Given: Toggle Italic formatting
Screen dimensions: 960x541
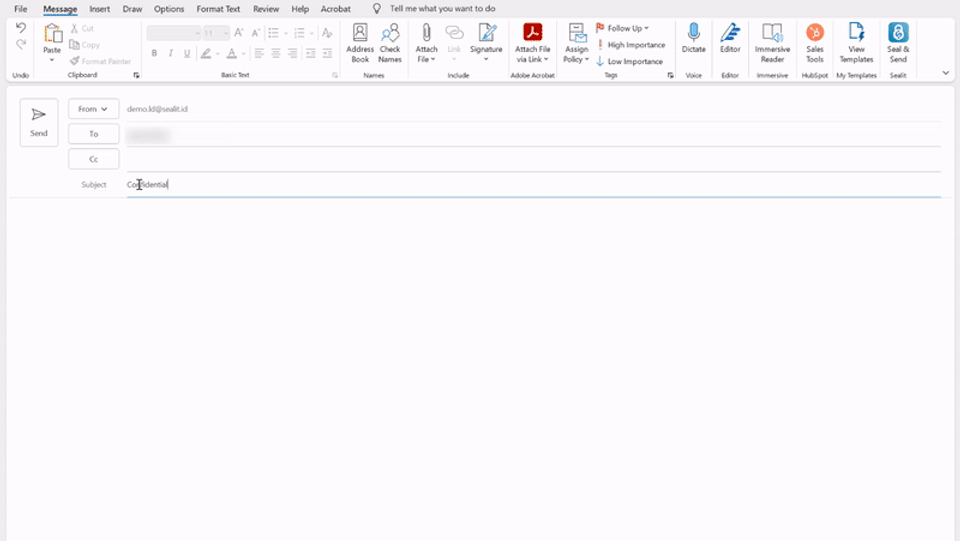Looking at the screenshot, I should pyautogui.click(x=171, y=53).
